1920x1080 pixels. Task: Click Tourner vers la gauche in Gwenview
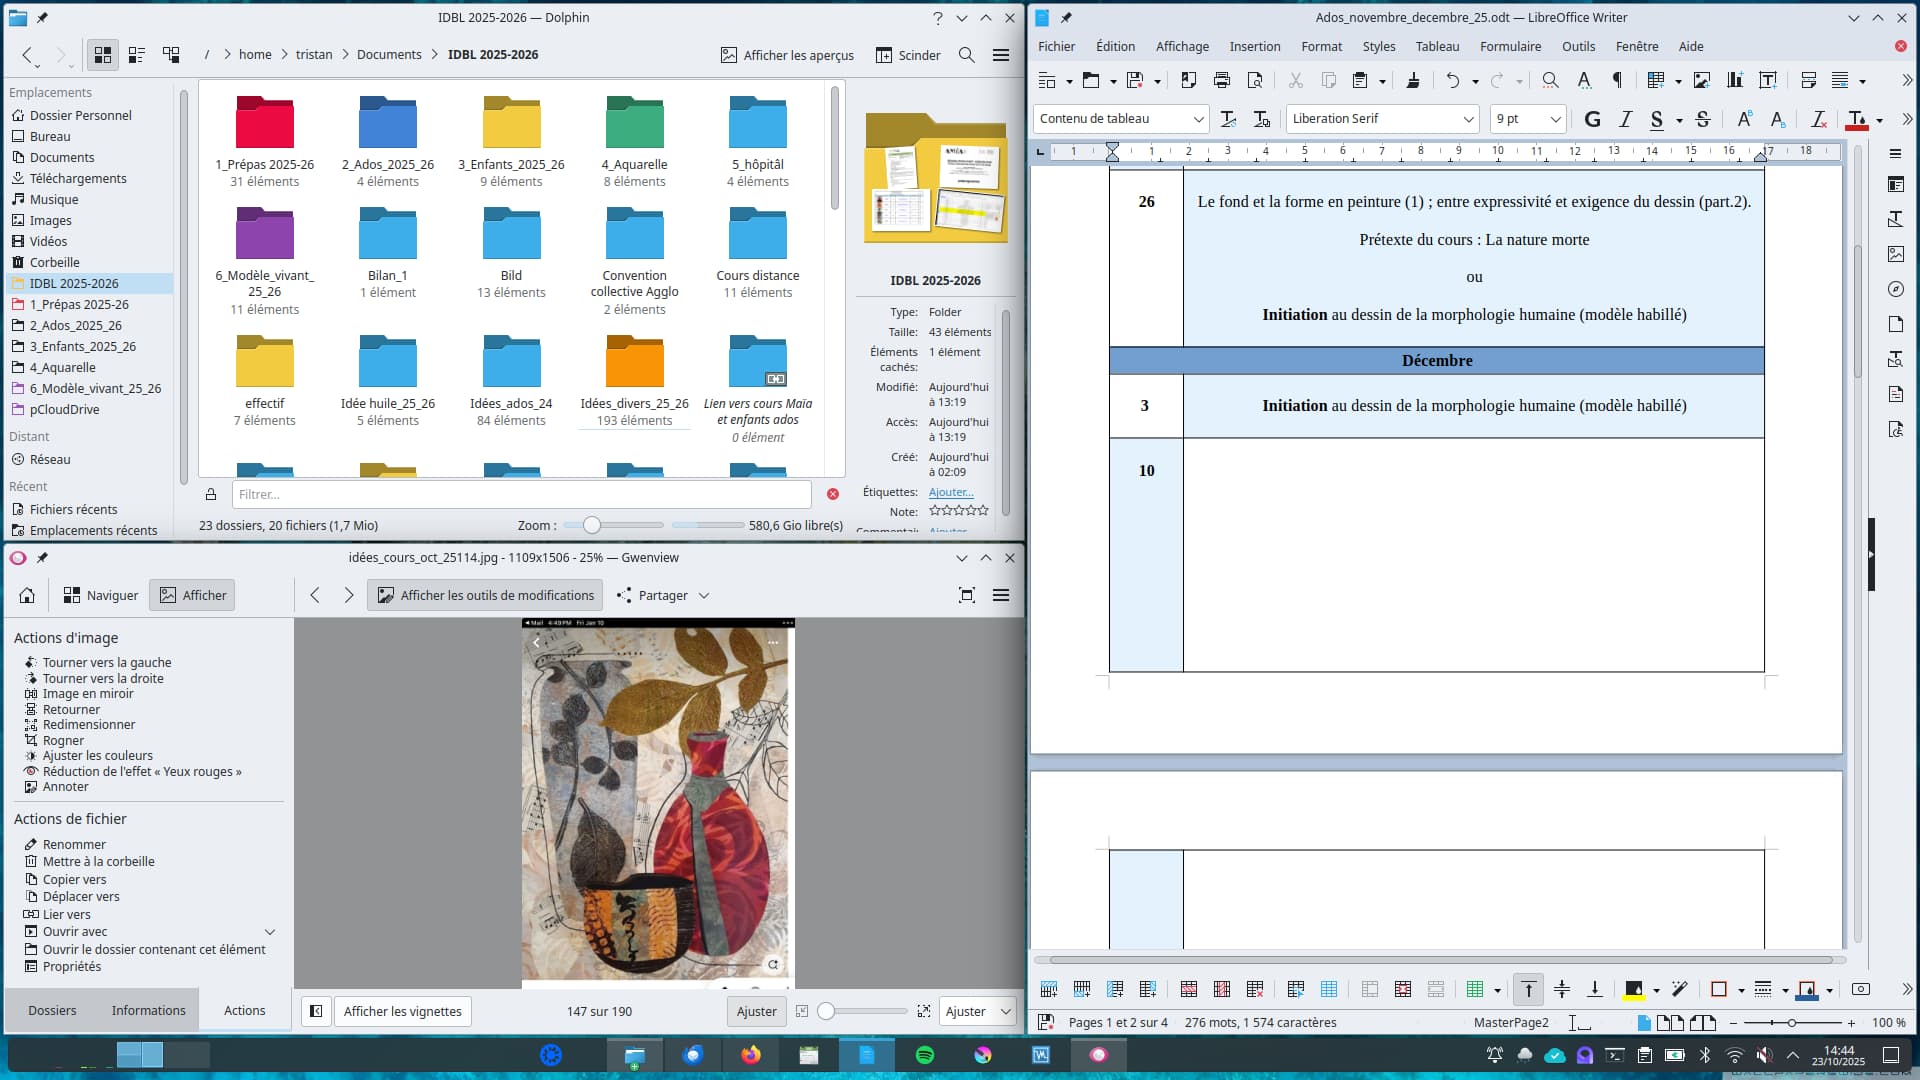click(x=107, y=662)
